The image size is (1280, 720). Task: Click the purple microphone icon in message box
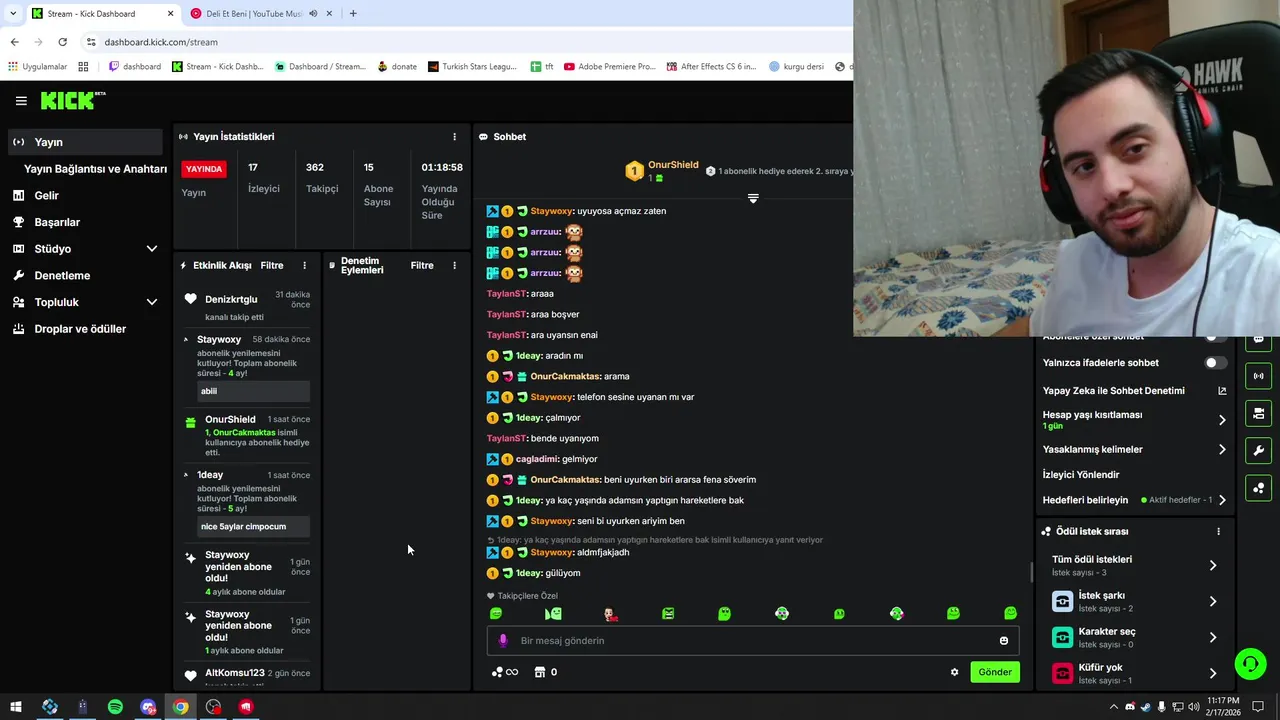click(x=503, y=641)
